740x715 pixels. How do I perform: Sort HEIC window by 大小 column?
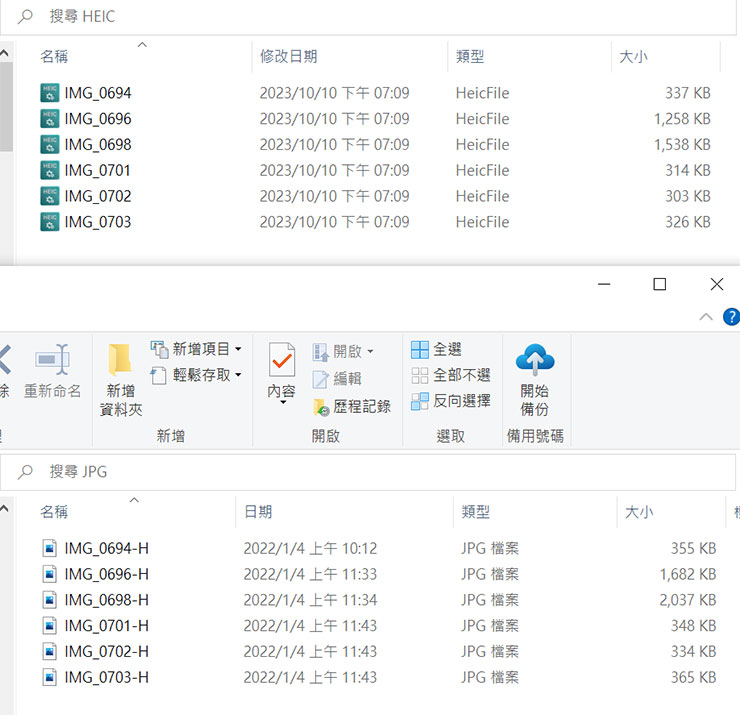[633, 57]
